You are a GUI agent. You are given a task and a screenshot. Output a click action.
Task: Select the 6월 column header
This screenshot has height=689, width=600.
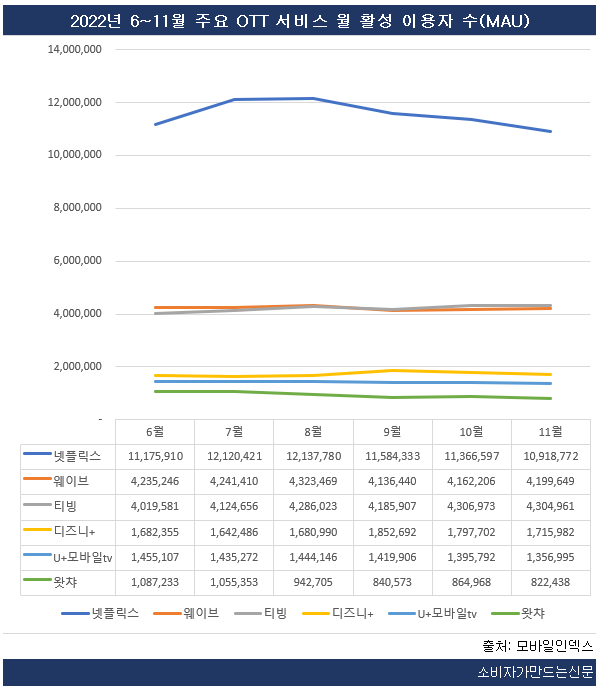(x=155, y=432)
